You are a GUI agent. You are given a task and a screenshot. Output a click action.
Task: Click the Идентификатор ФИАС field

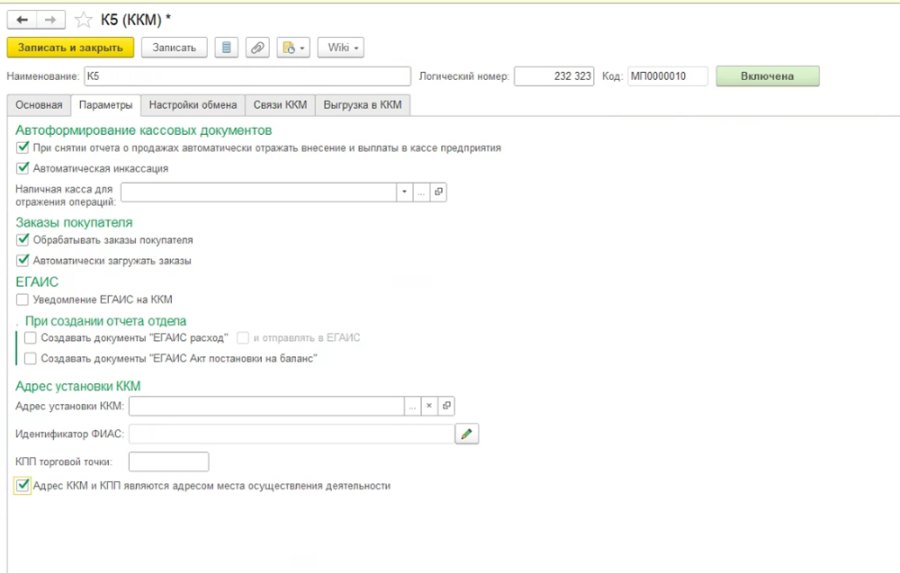pyautogui.click(x=292, y=433)
